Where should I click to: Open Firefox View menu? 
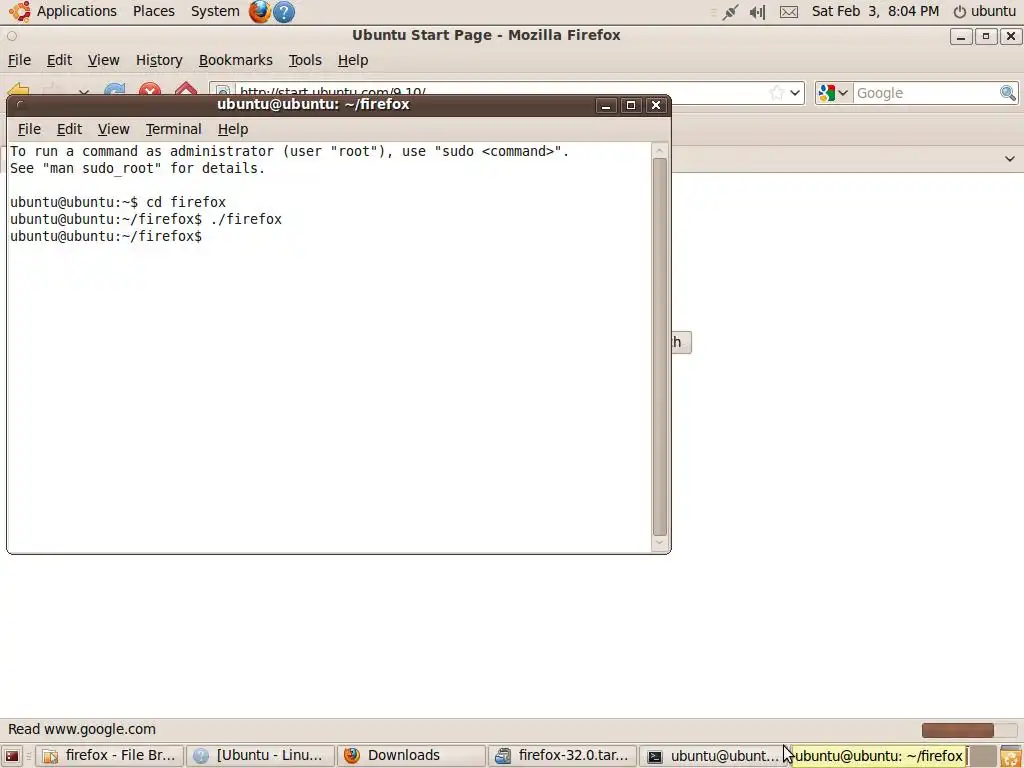click(x=103, y=60)
